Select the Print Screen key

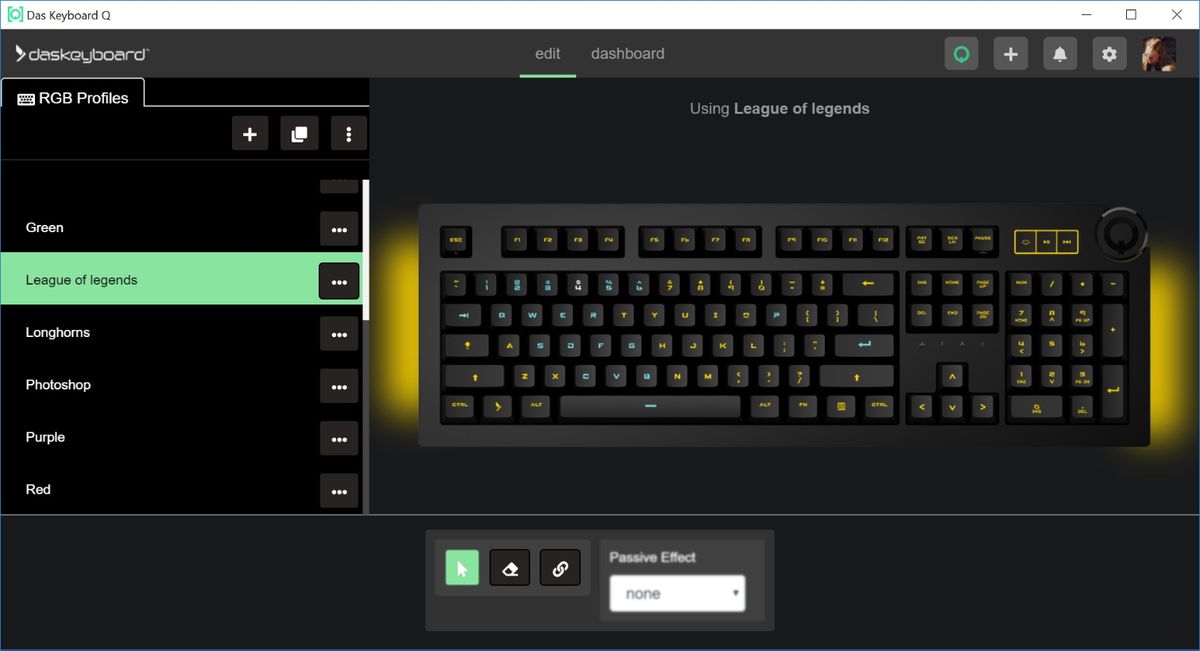point(922,241)
